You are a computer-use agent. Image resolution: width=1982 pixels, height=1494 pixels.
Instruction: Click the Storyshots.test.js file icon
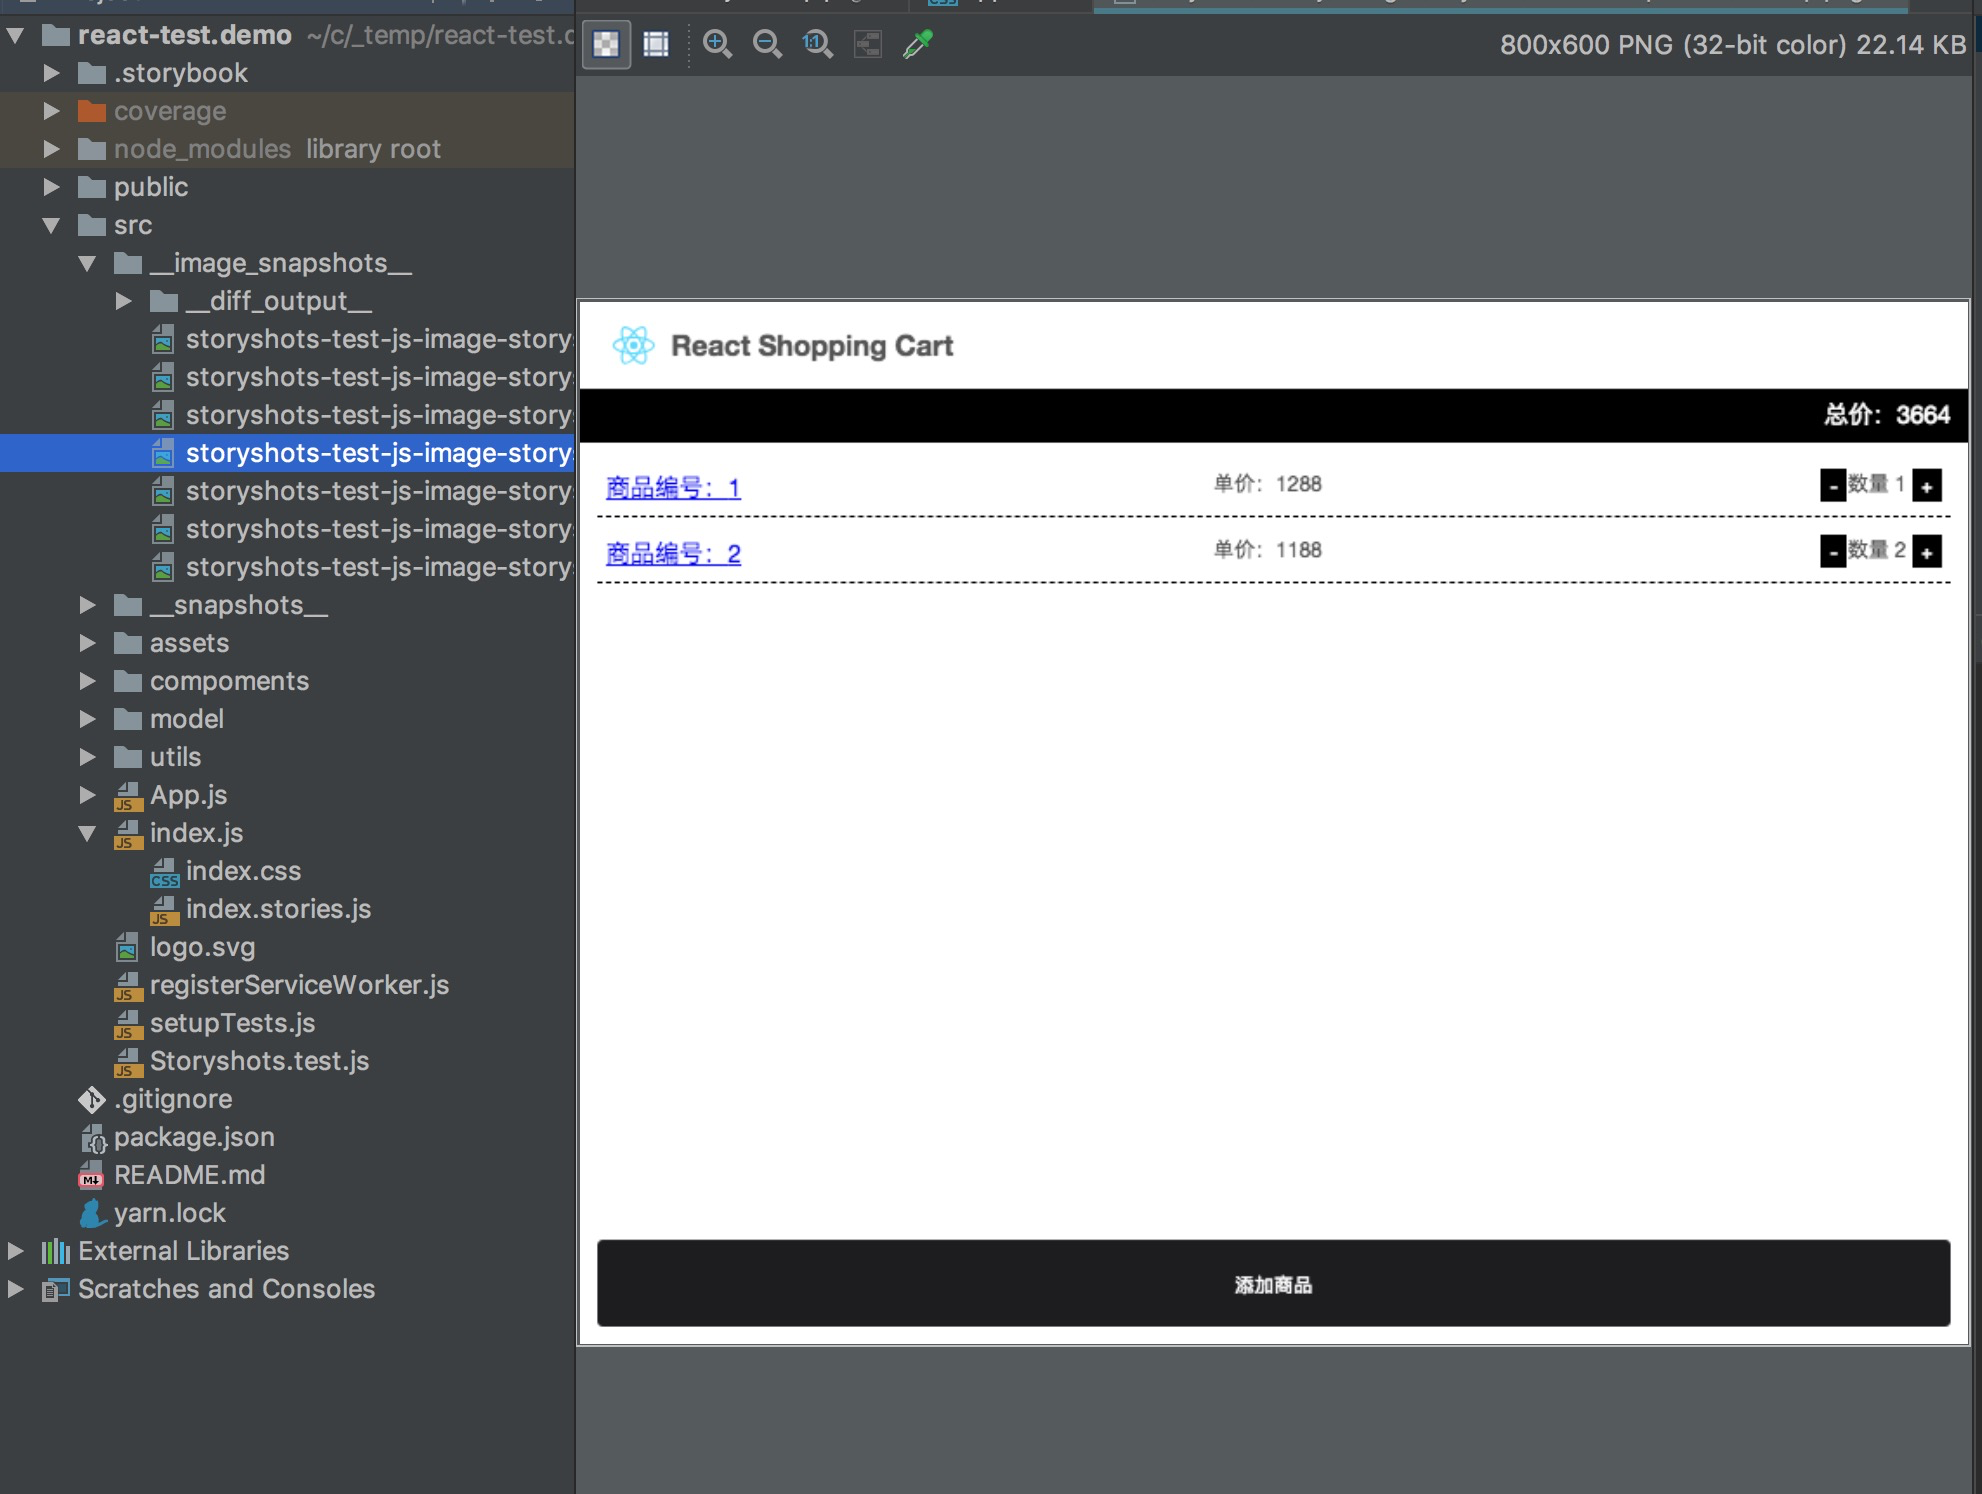tap(128, 1062)
